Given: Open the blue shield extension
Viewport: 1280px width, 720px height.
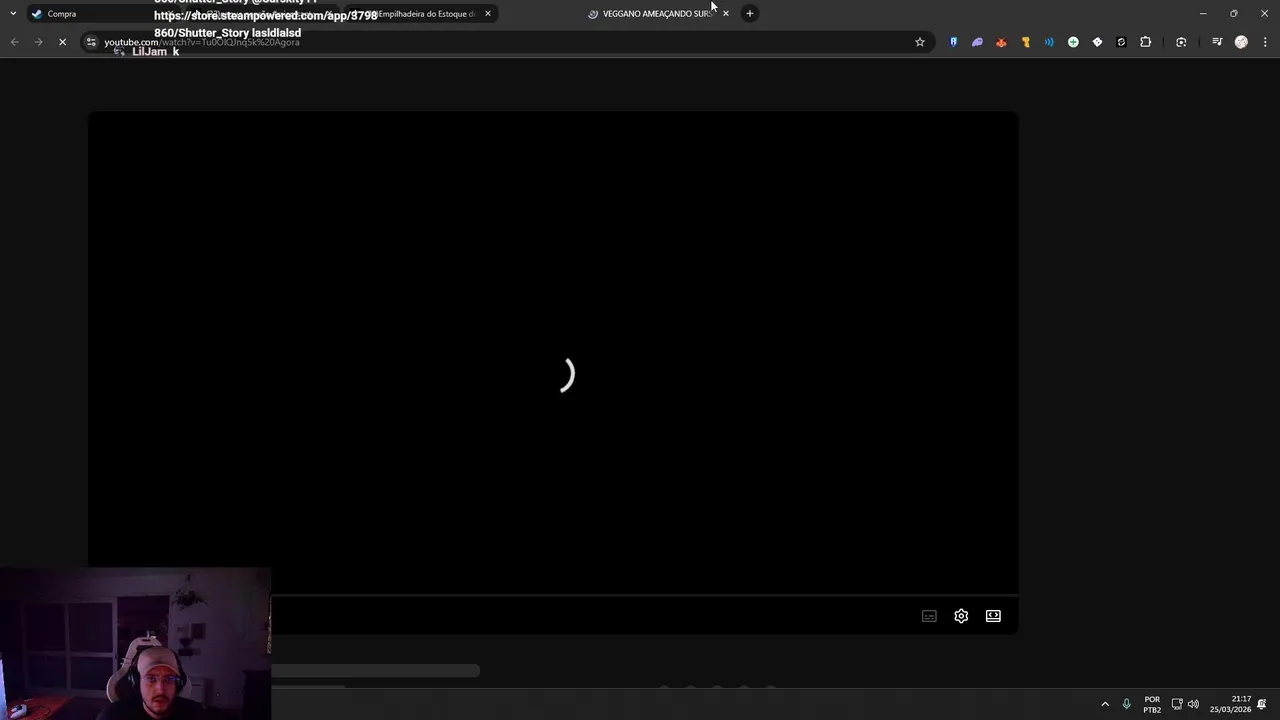Looking at the screenshot, I should click(953, 42).
